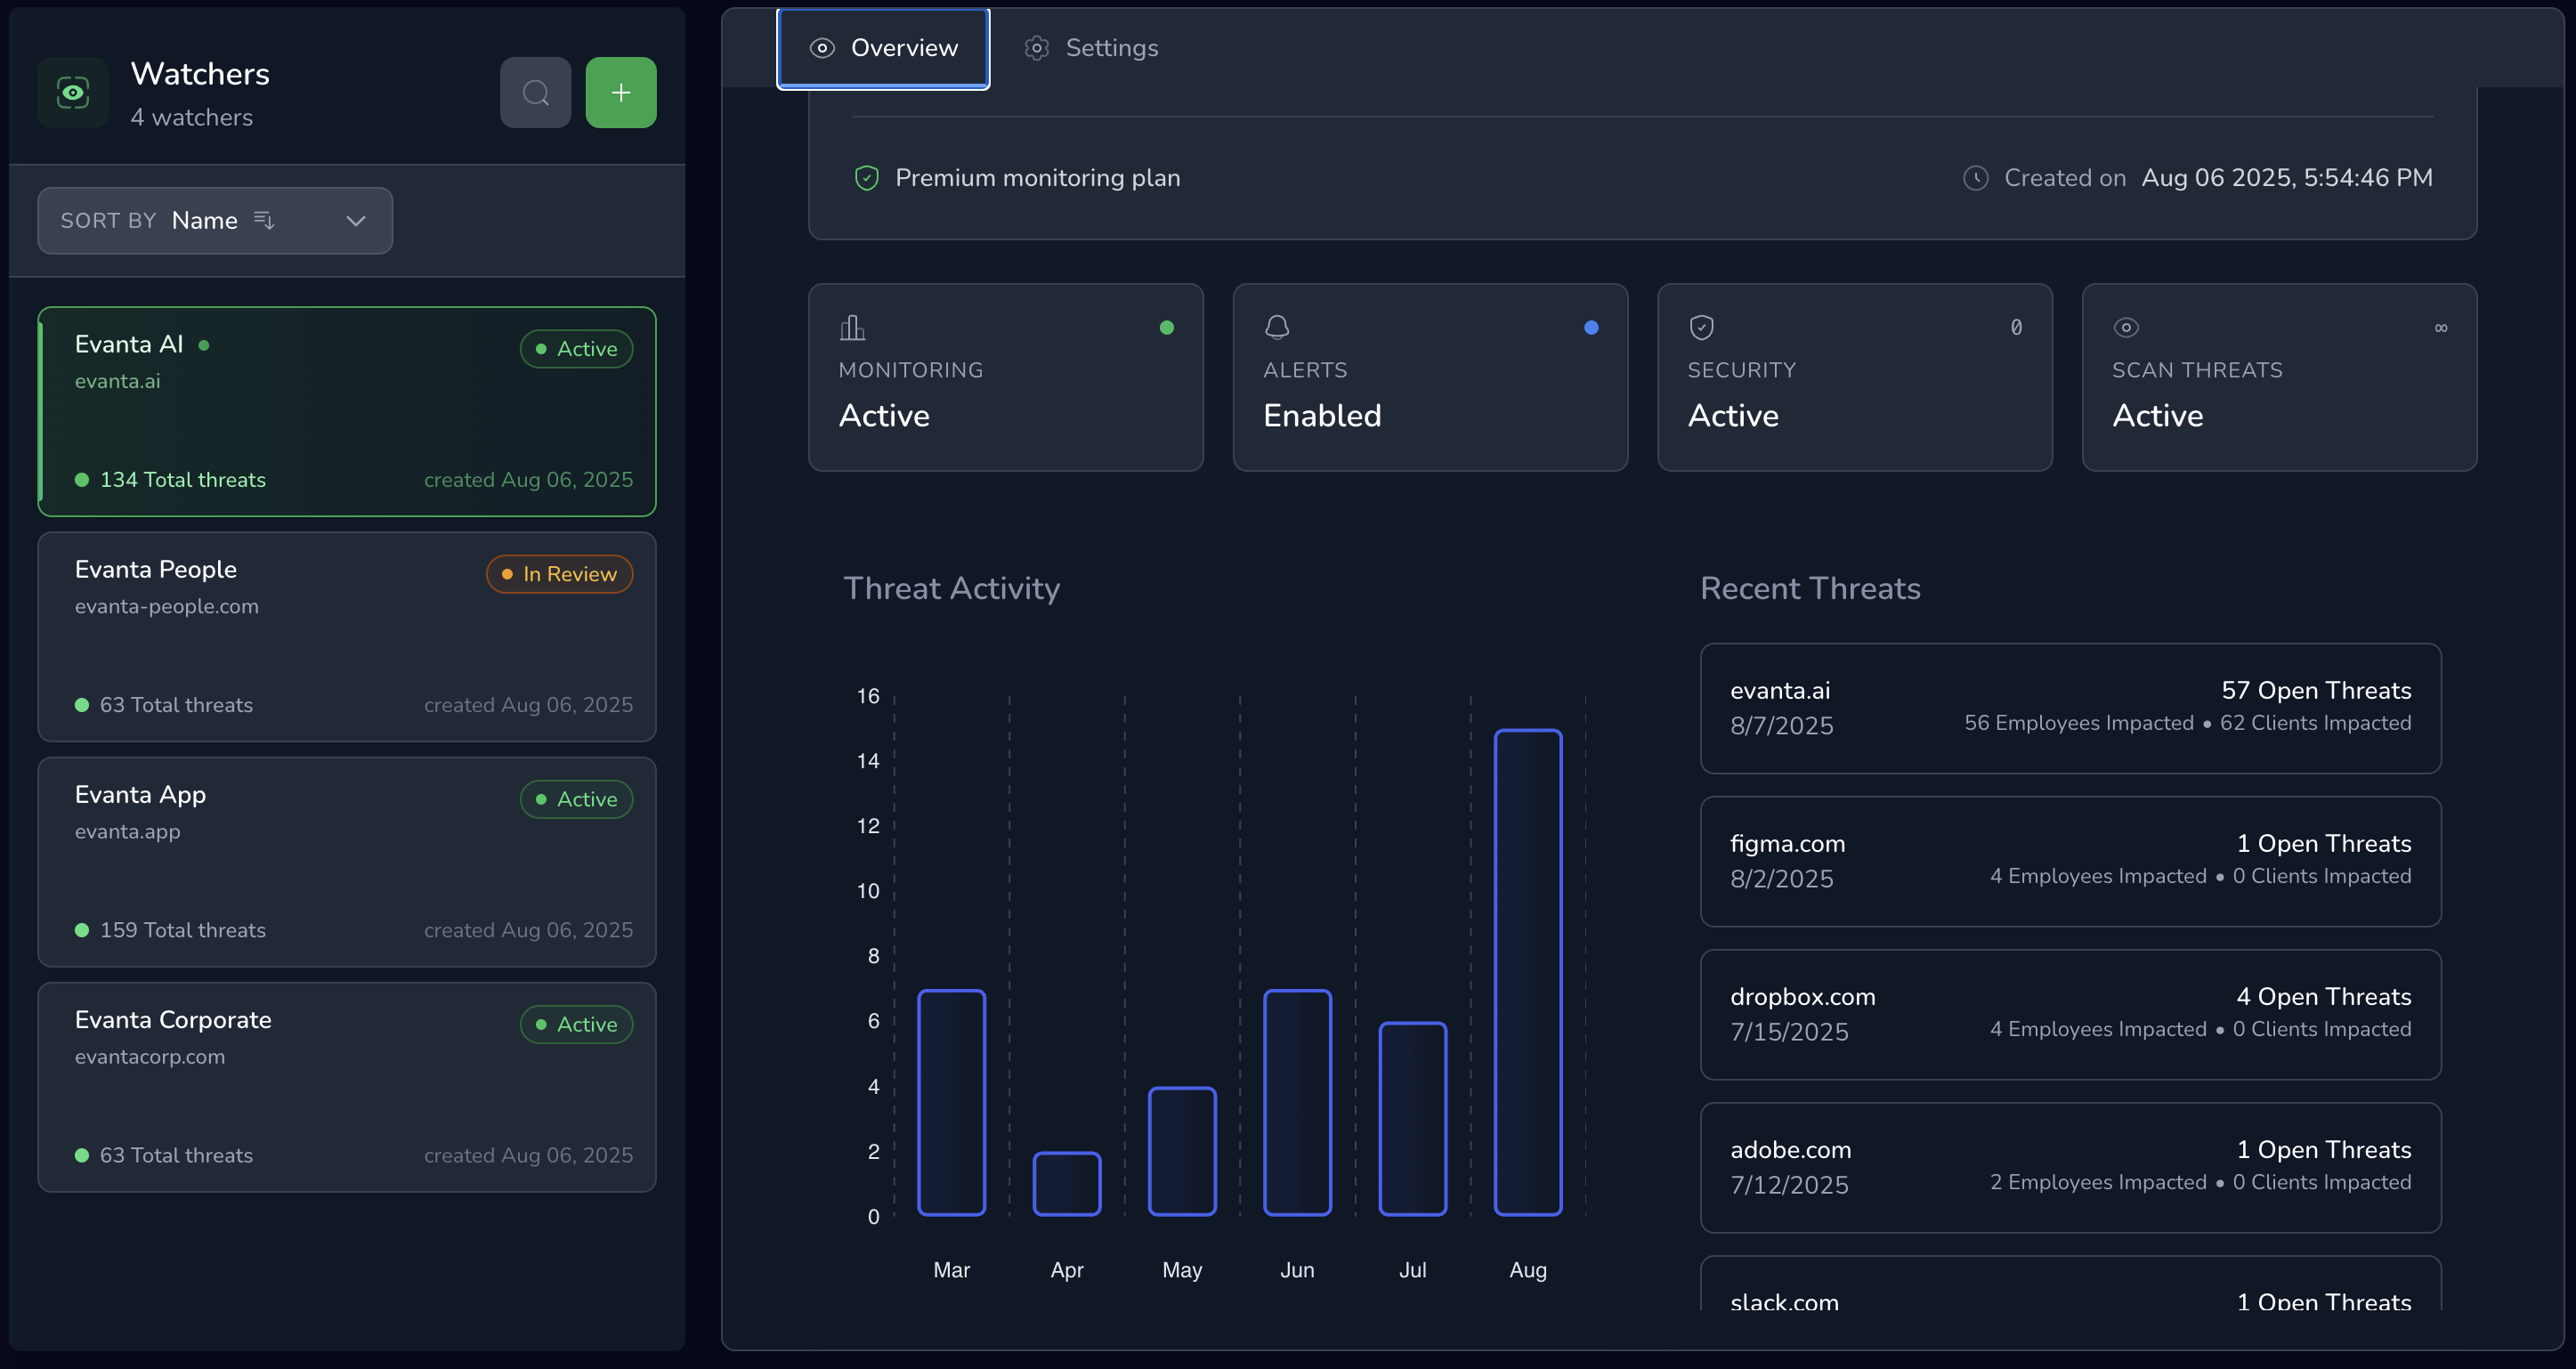The image size is (2576, 1369).
Task: Open the watcher search button
Action: [536, 93]
